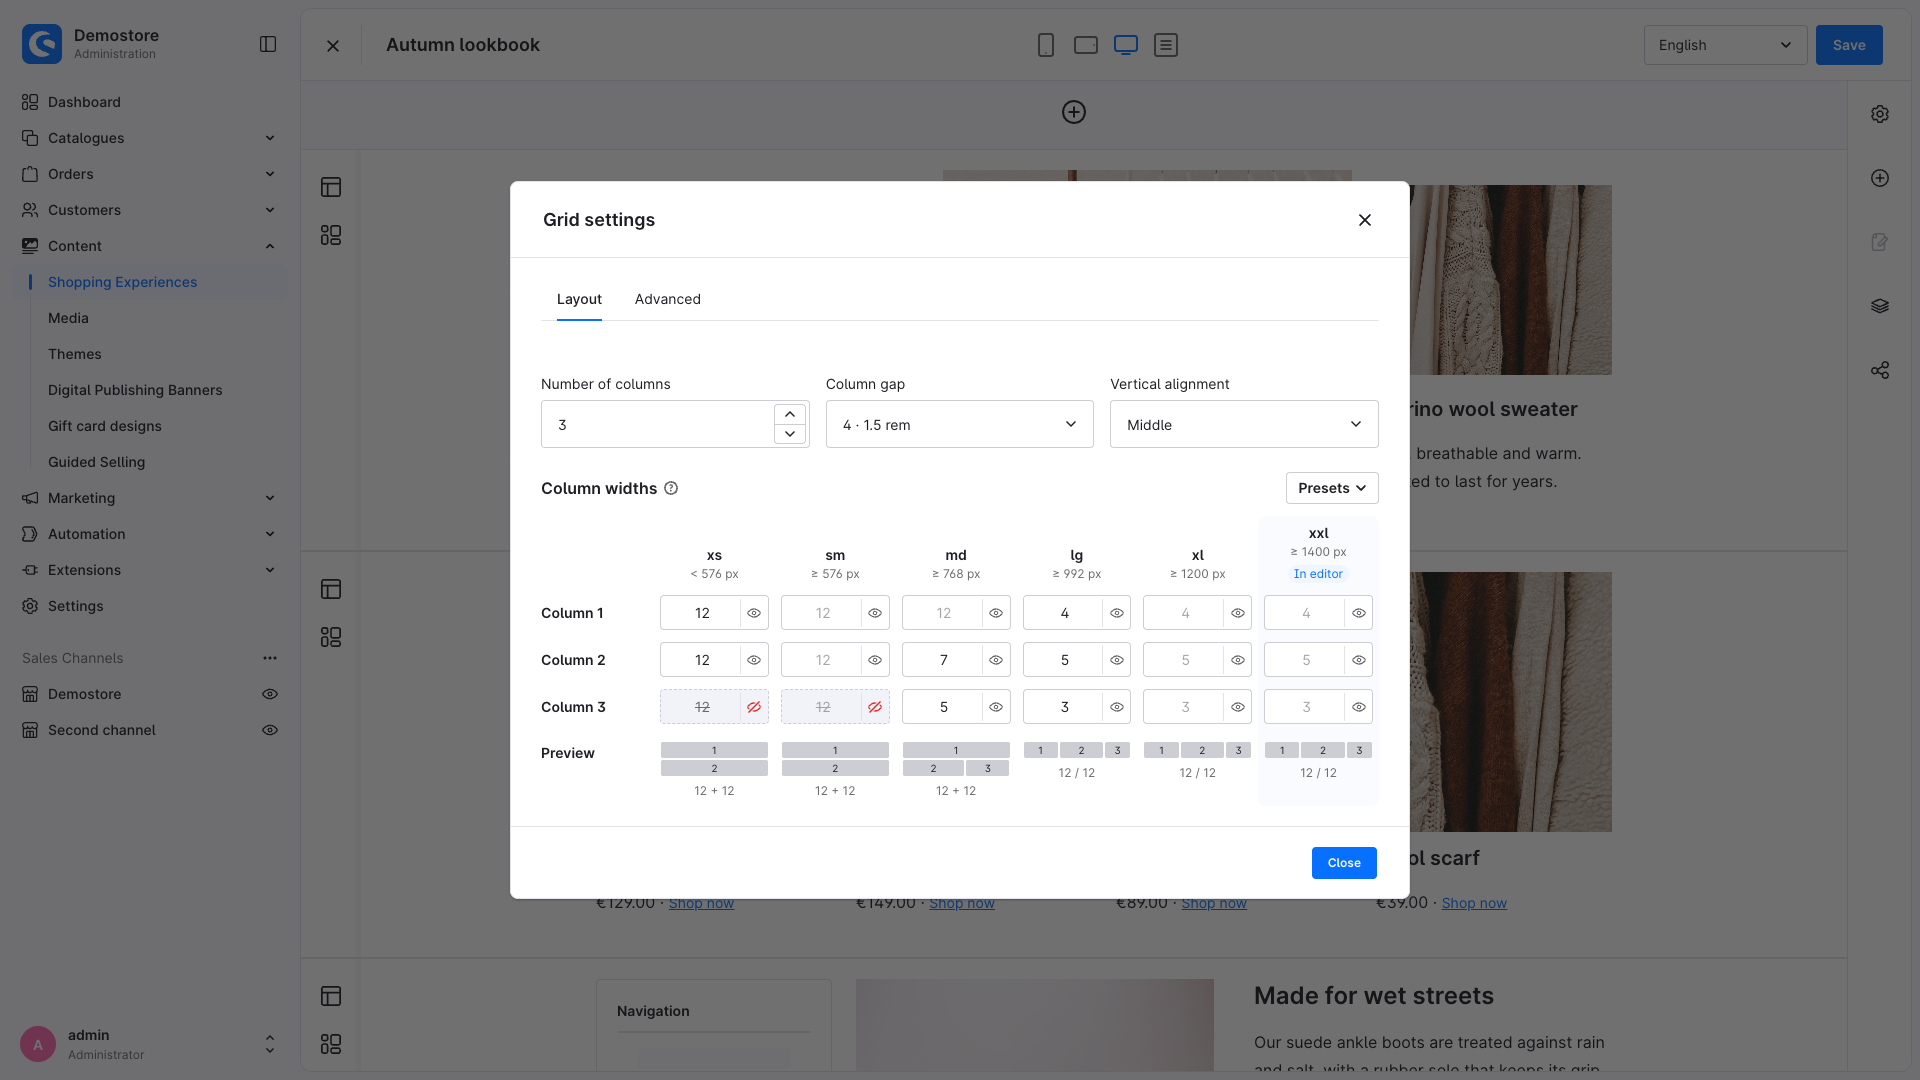Image resolution: width=1920 pixels, height=1080 pixels.
Task: Open the form view icon in the header
Action: 1166,45
